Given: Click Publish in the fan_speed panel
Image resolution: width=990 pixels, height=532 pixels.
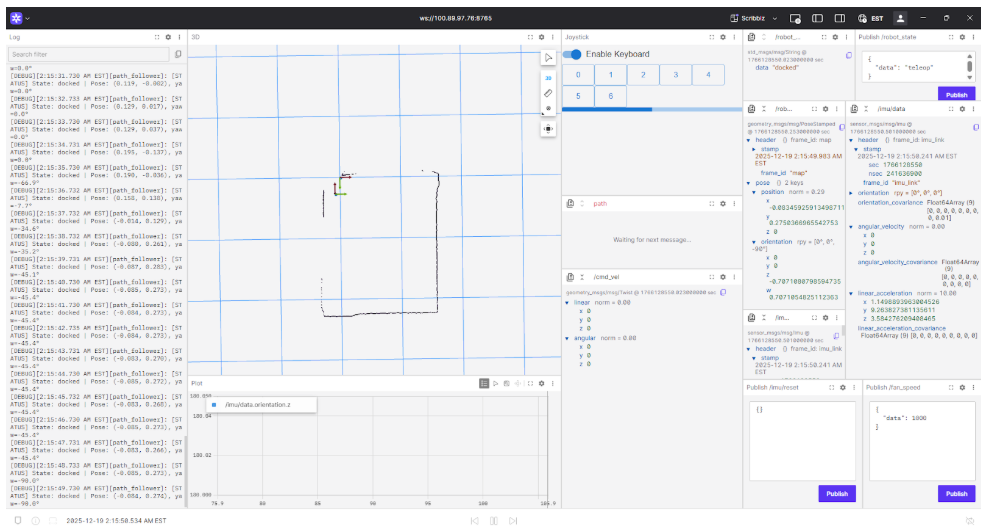Looking at the screenshot, I should pyautogui.click(x=956, y=493).
